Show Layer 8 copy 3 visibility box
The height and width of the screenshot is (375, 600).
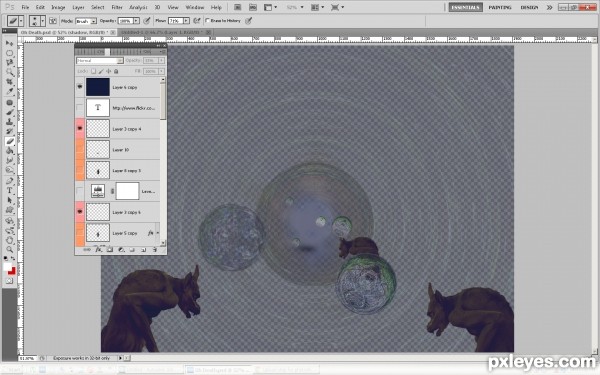tap(80, 170)
